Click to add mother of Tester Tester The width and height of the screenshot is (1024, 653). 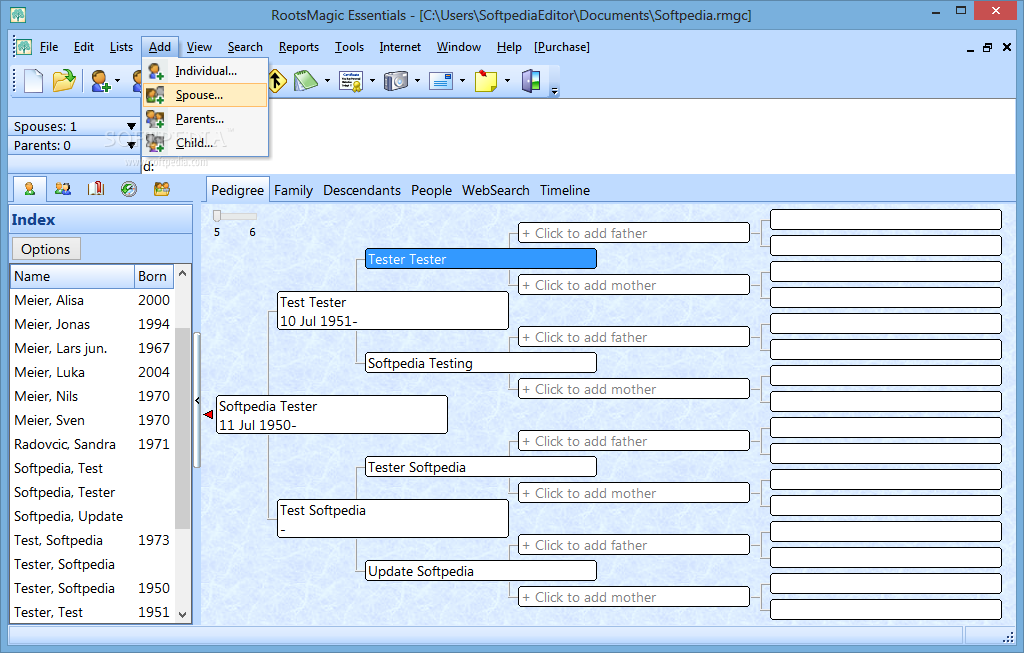634,285
